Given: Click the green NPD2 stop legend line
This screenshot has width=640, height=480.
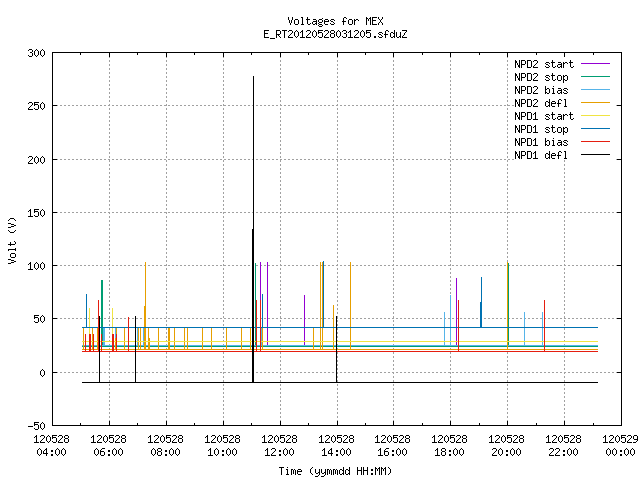Looking at the screenshot, I should 596,77.
